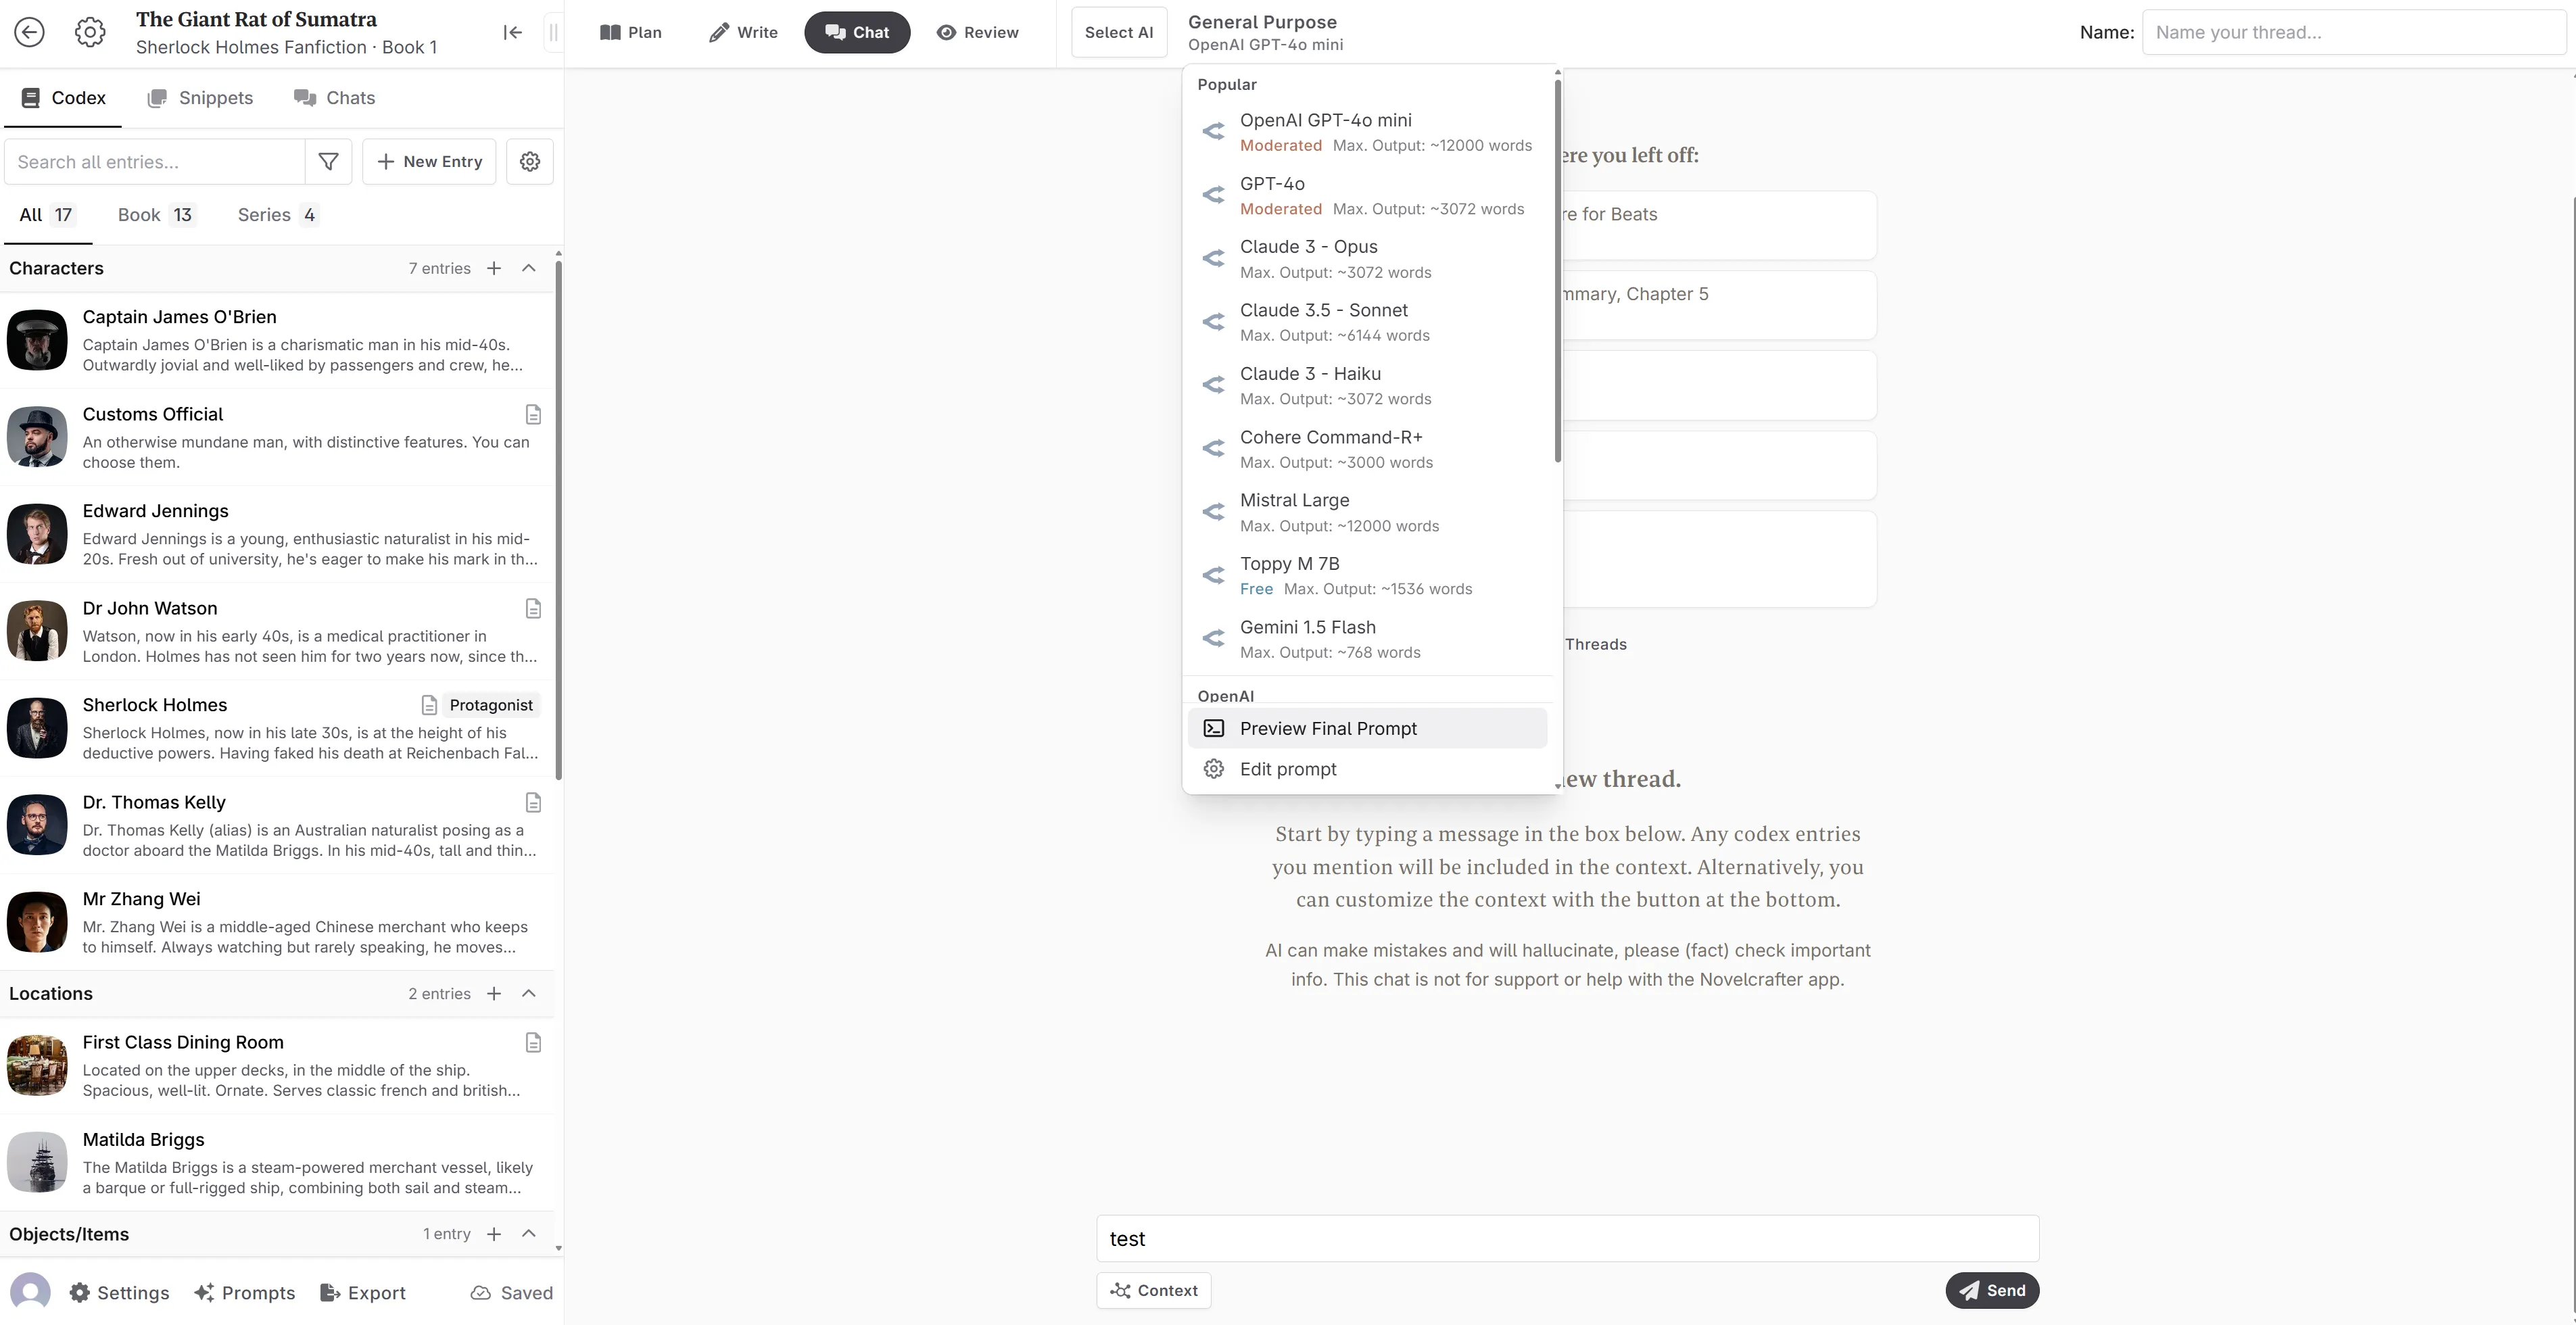Click the Matilda Briggs ship thumbnail

pos(37,1163)
